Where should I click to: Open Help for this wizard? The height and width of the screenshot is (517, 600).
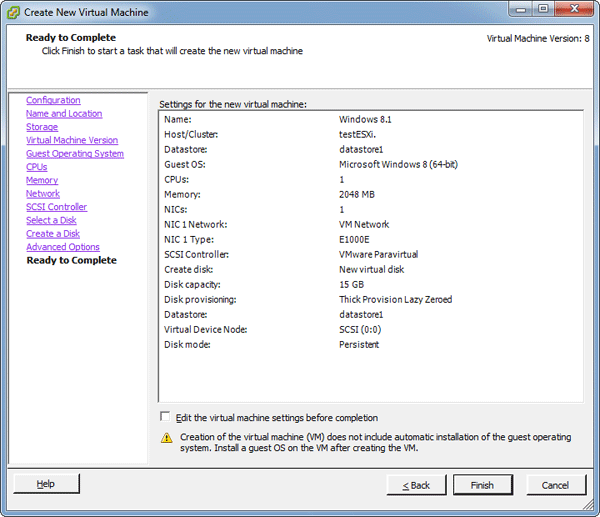(46, 484)
